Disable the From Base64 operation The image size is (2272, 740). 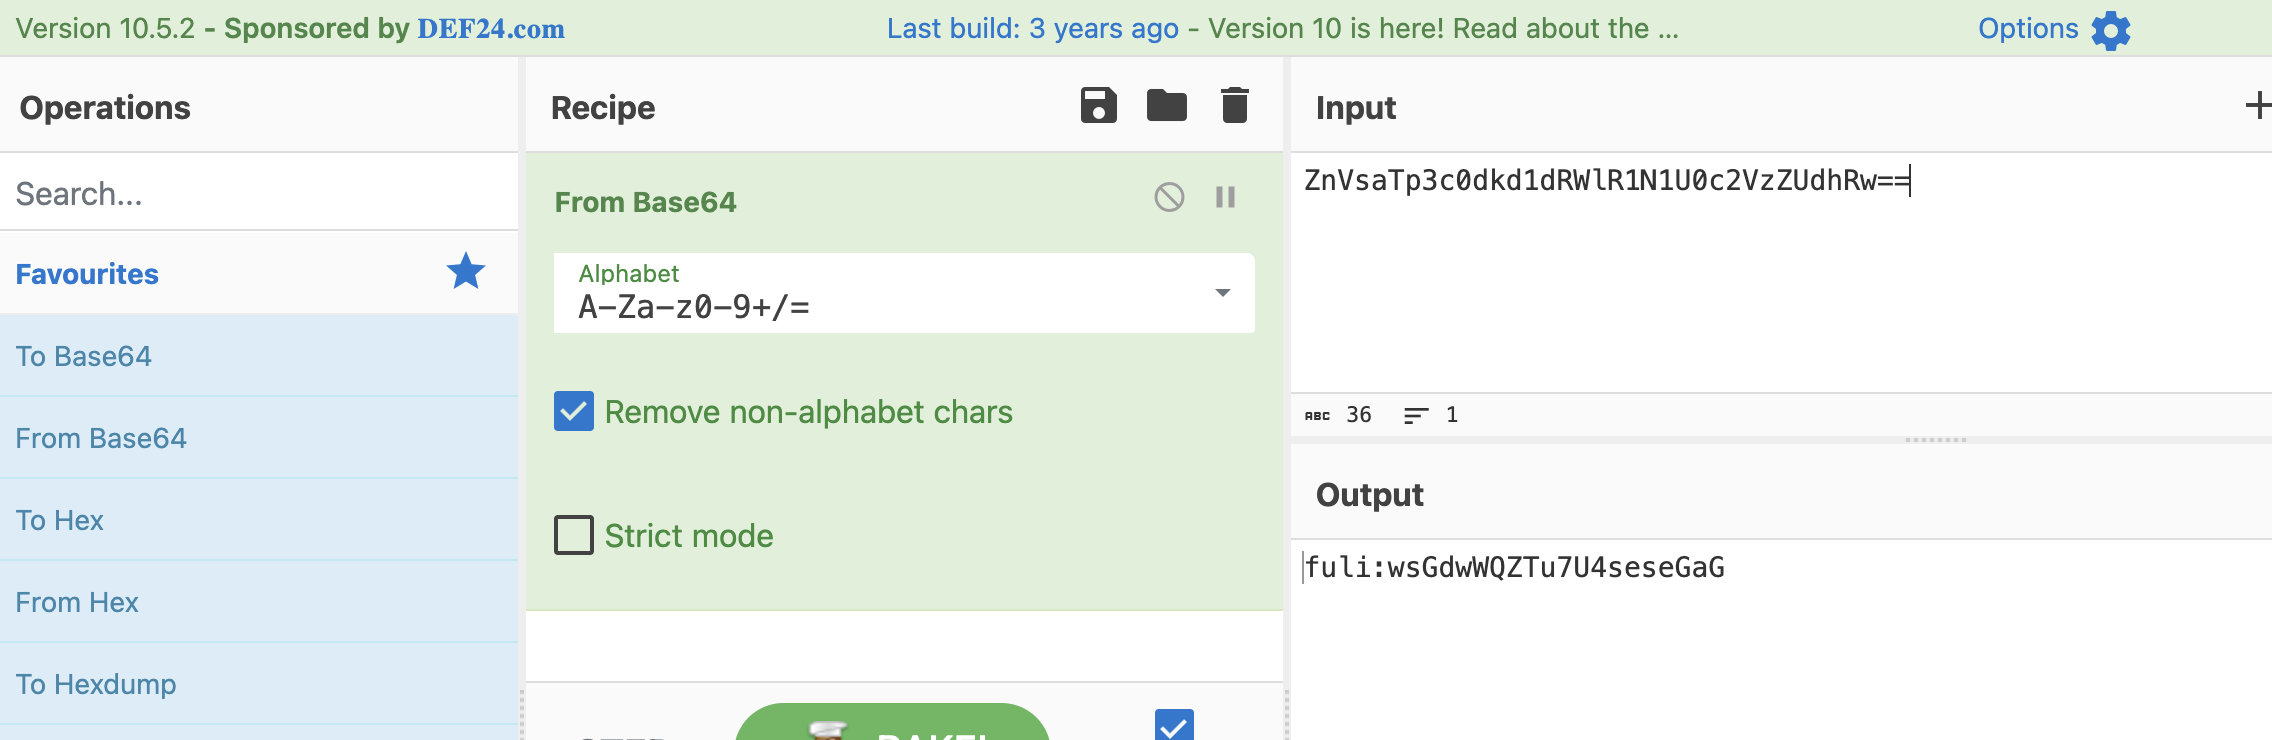click(1169, 197)
